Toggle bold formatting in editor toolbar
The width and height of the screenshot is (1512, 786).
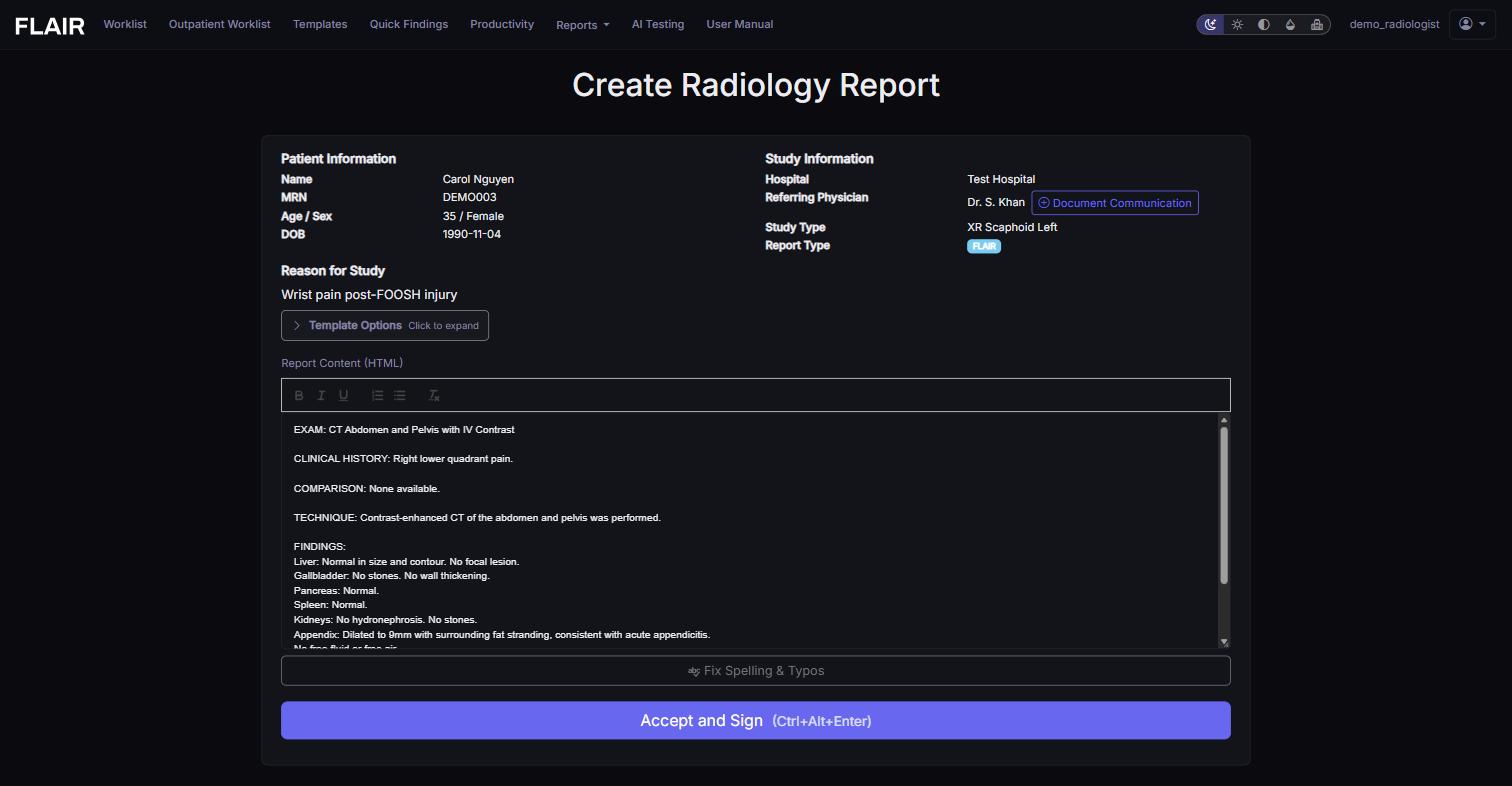click(x=299, y=396)
